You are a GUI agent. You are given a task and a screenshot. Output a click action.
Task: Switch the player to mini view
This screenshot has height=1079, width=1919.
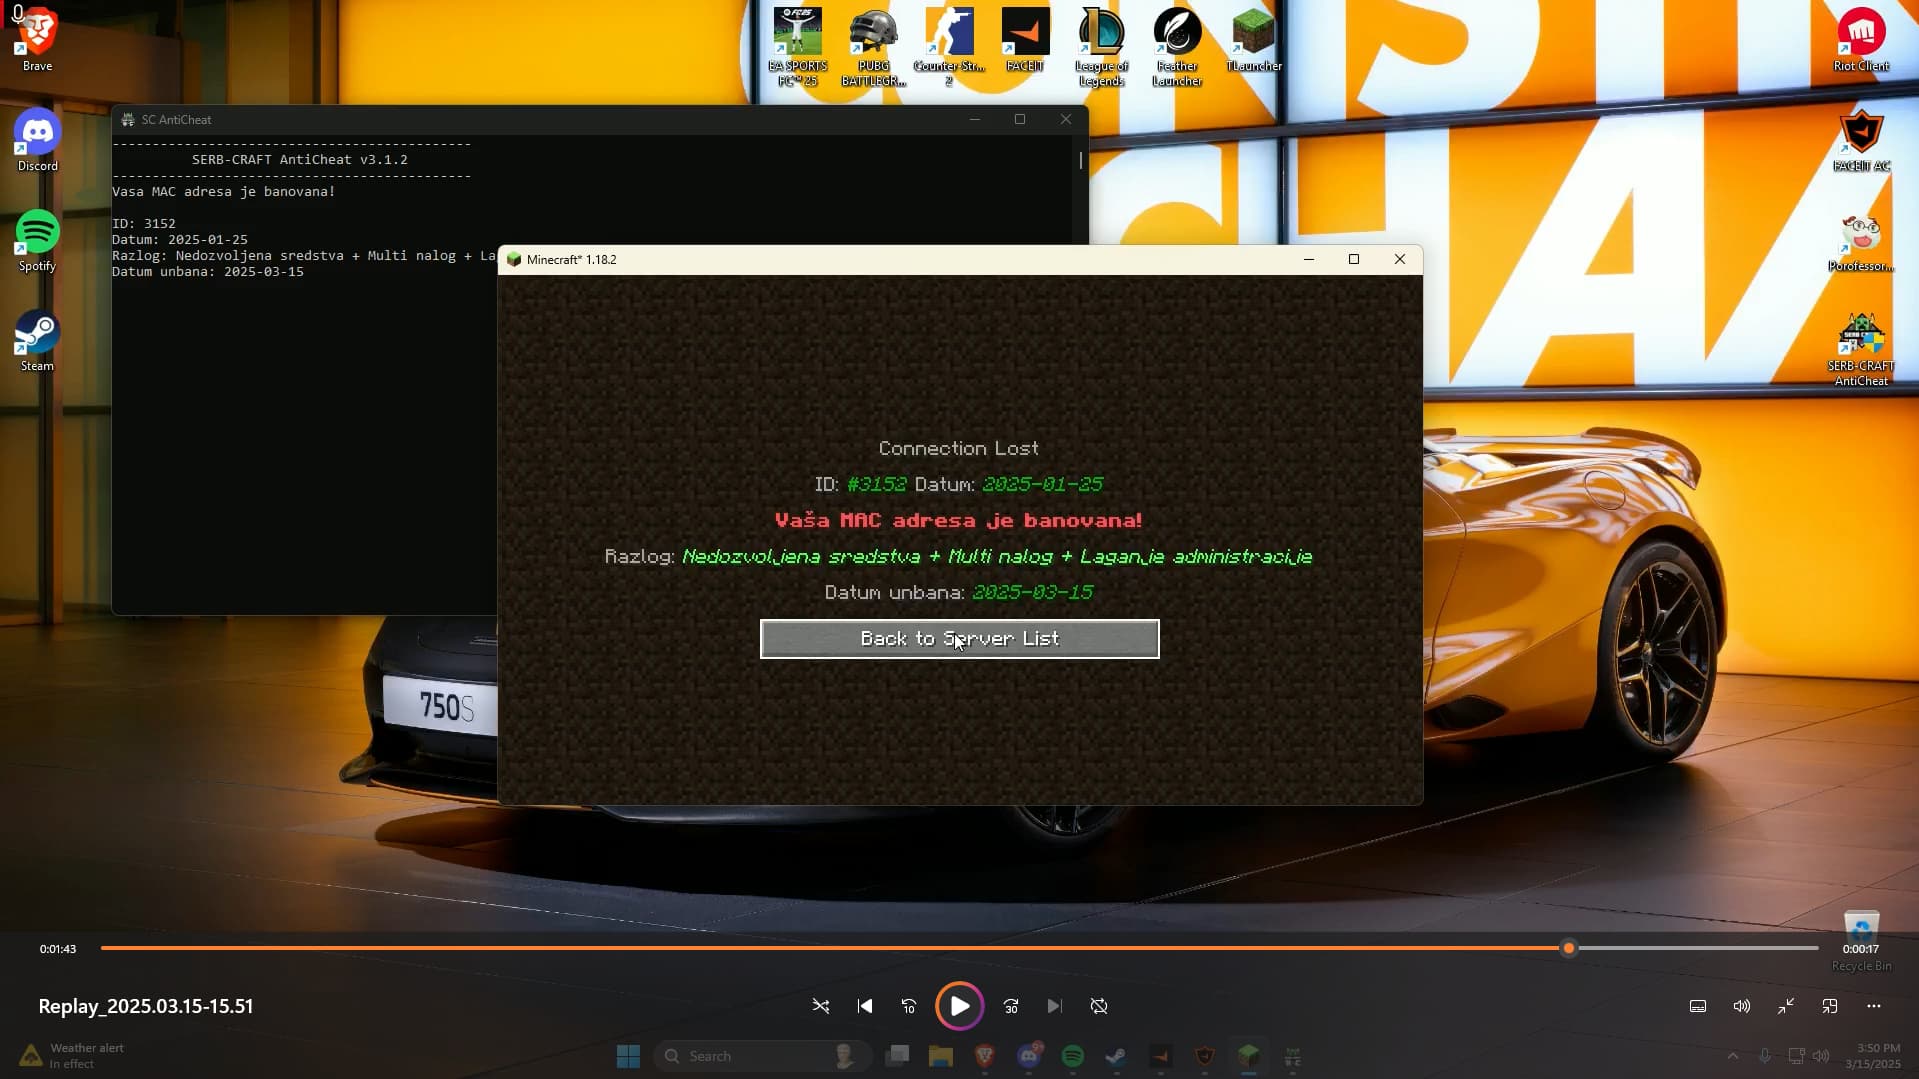[x=1830, y=1006]
